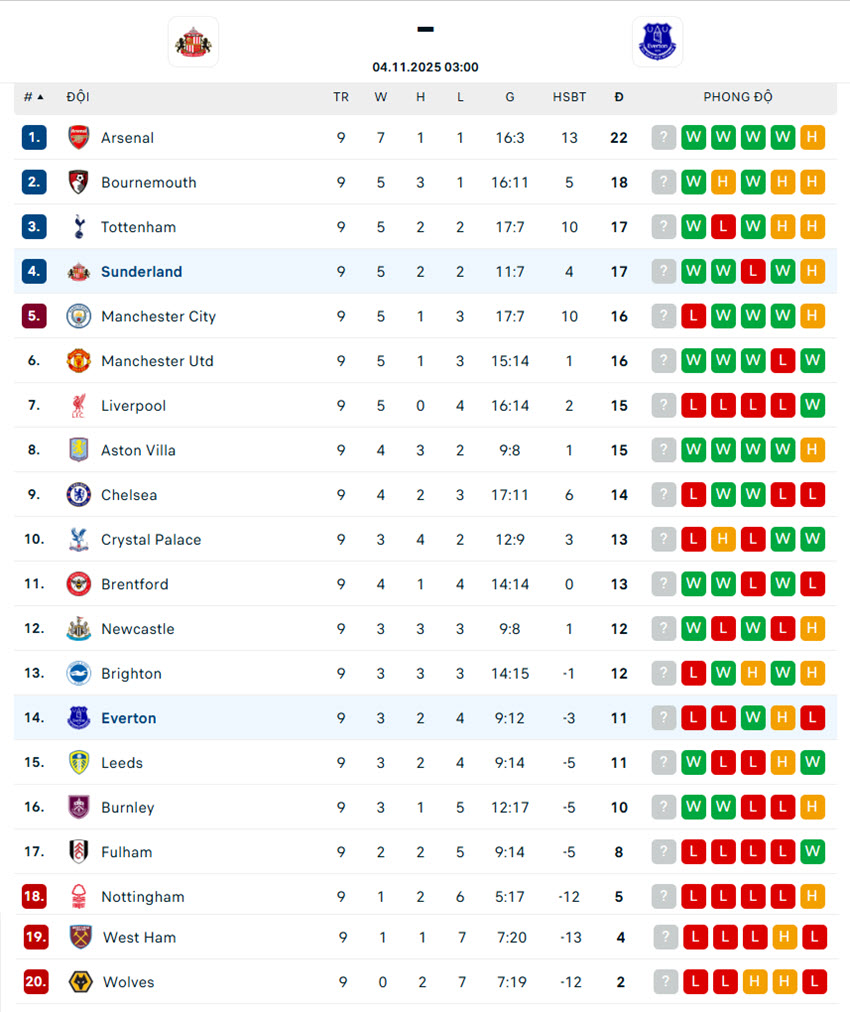850x1012 pixels.
Task: Click the Sunderland crest in the match header
Action: (193, 42)
